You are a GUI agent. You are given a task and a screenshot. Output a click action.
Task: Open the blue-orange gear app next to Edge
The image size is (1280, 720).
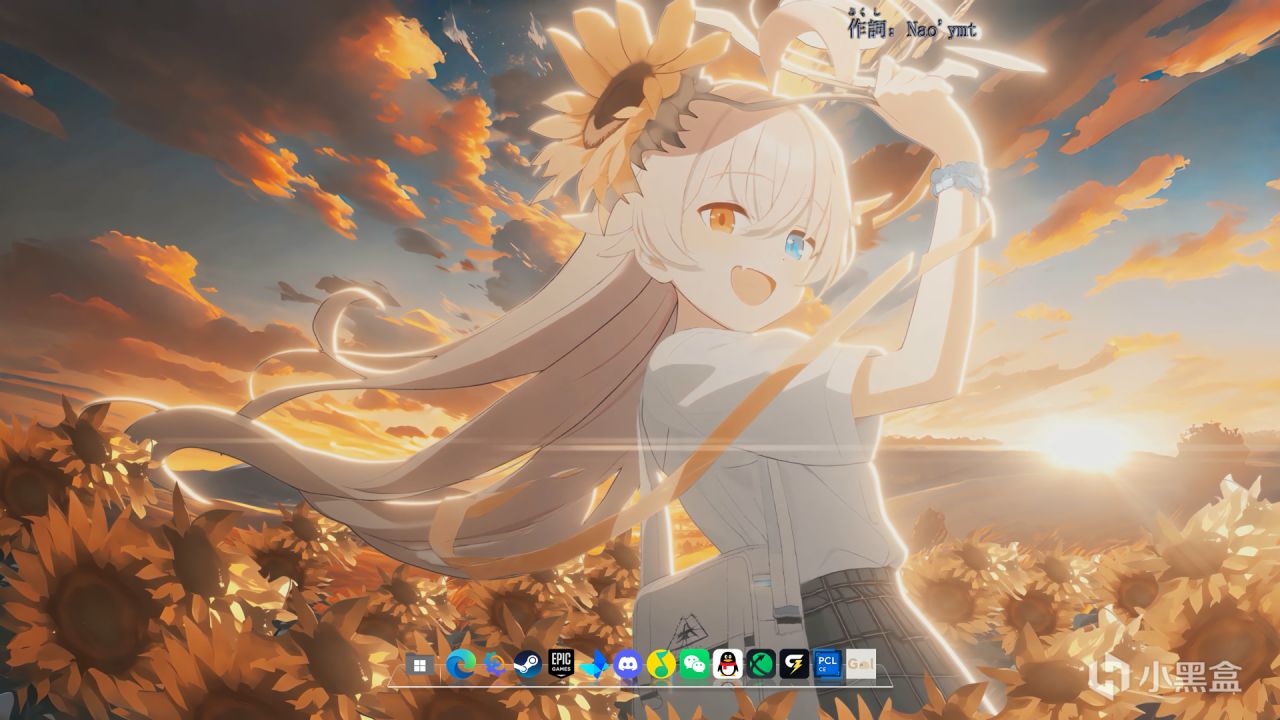494,664
